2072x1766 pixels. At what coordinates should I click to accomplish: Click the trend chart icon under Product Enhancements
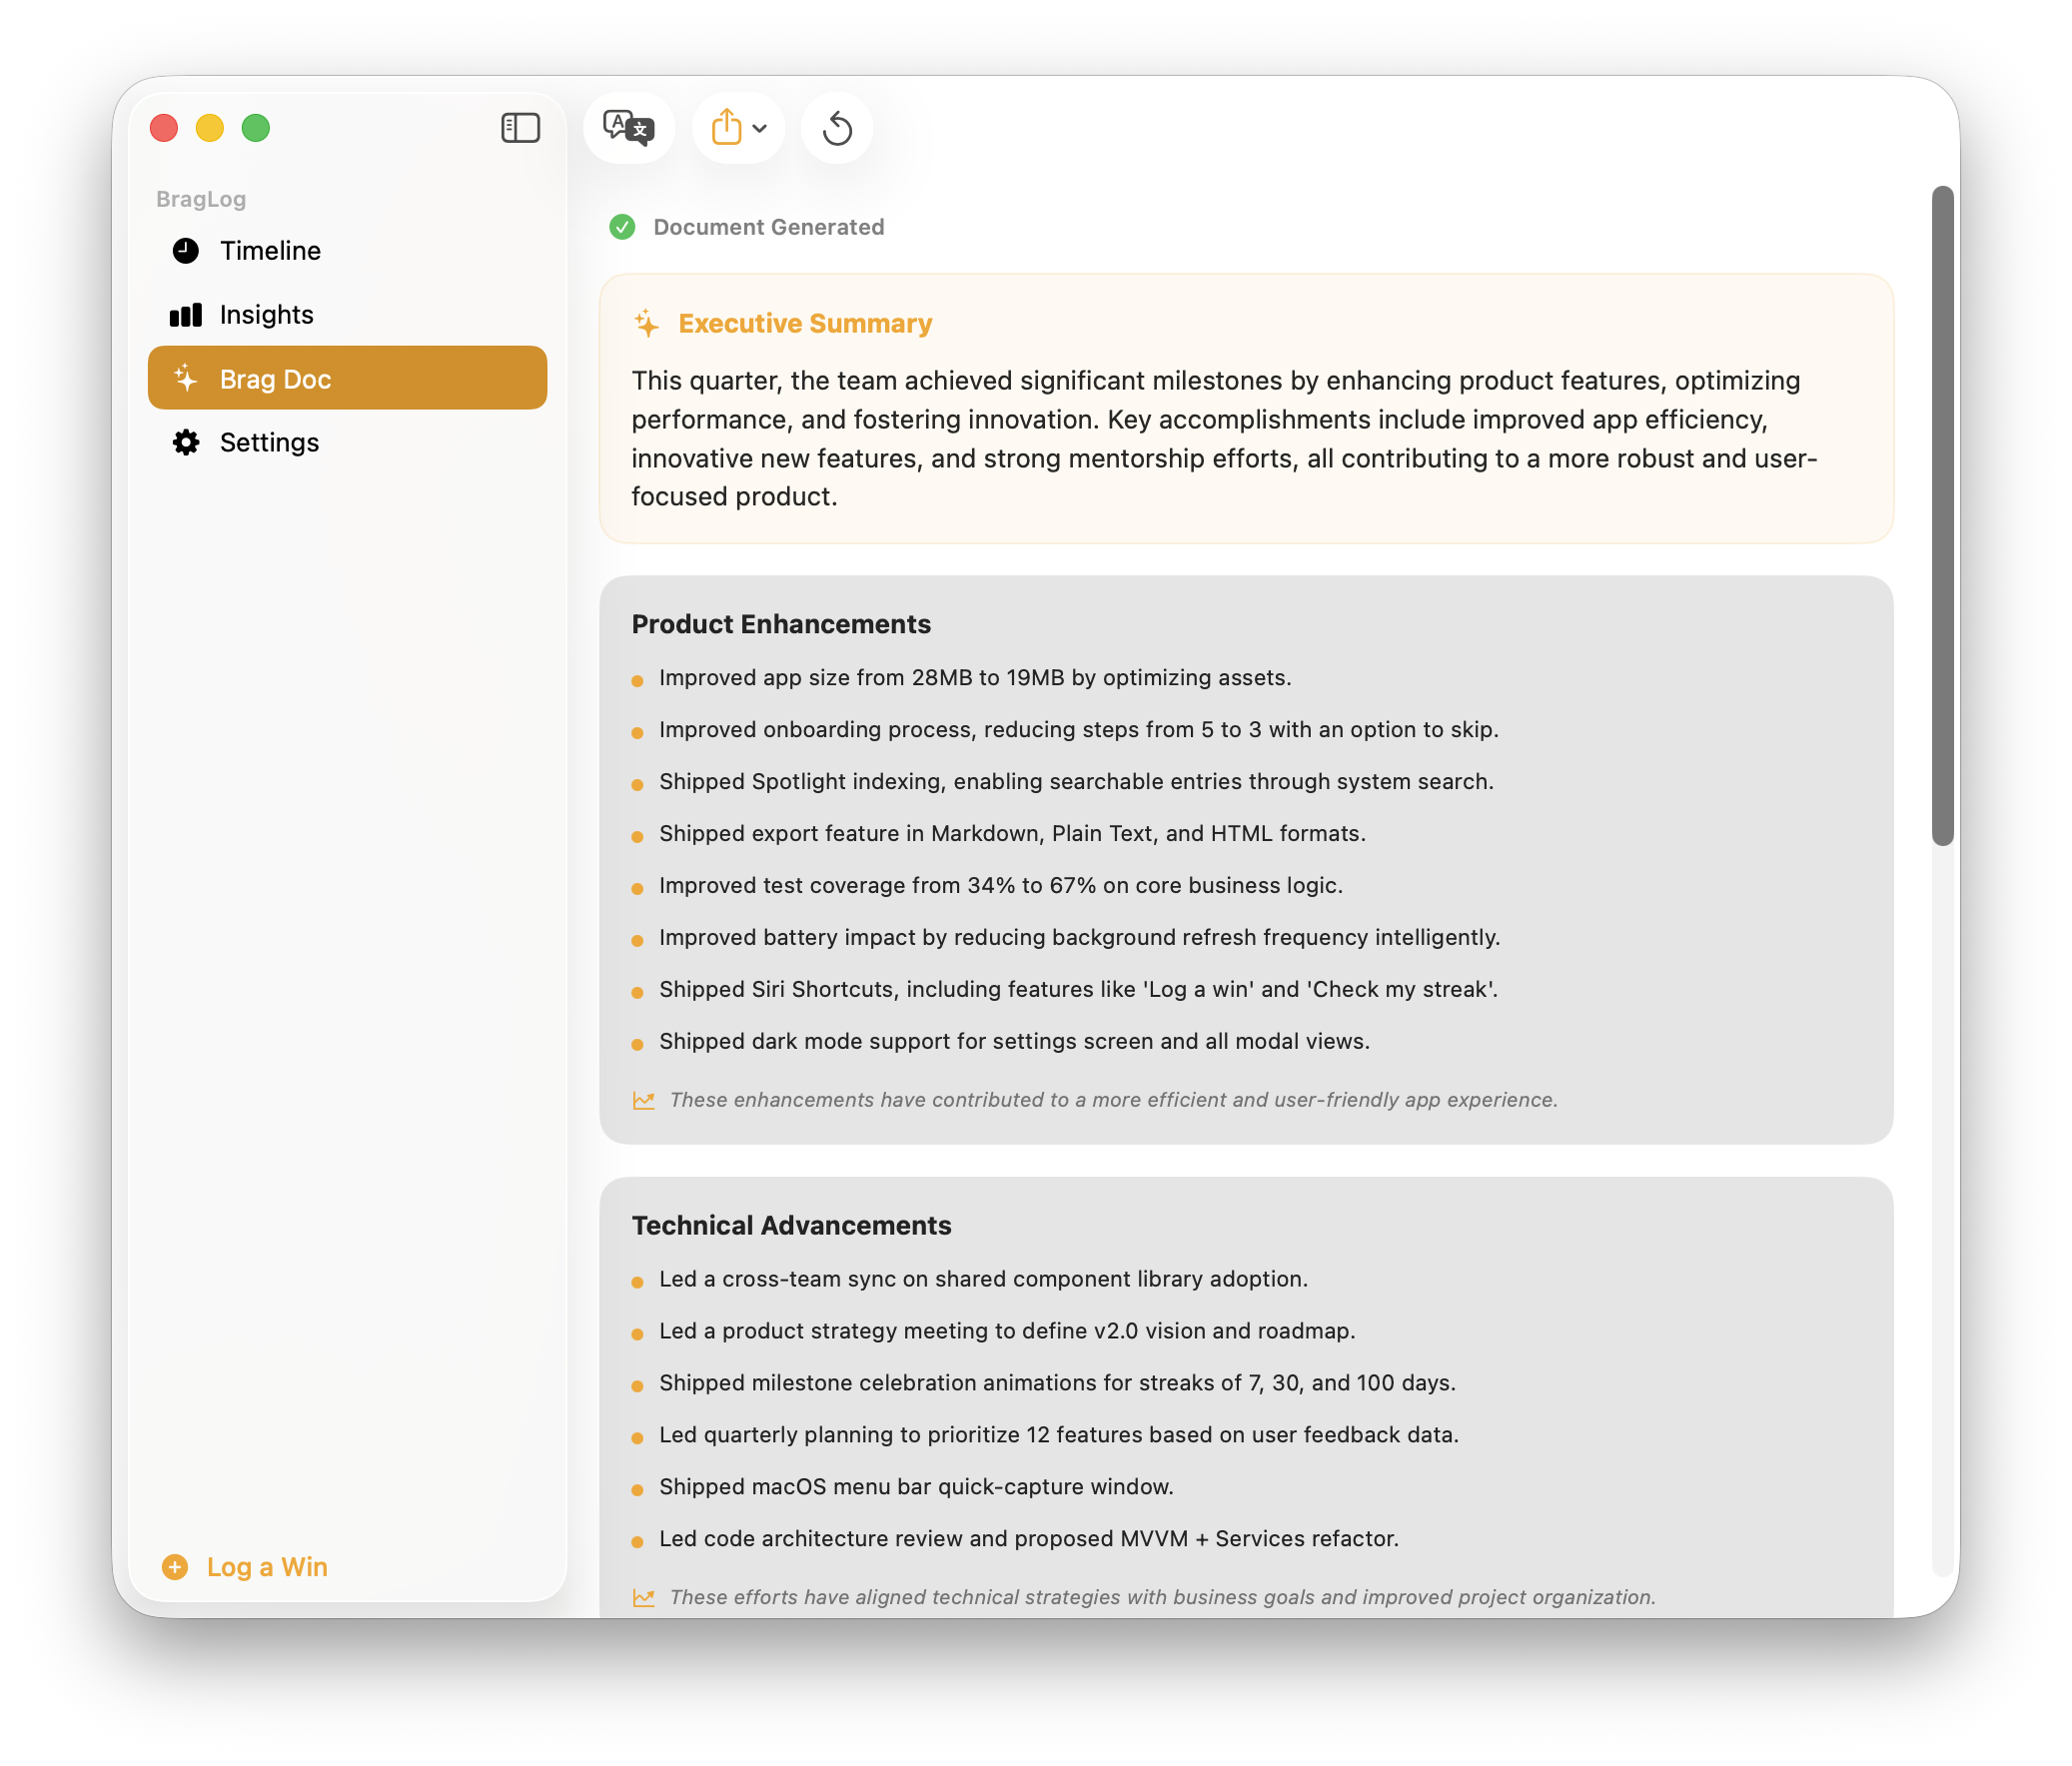point(644,1099)
